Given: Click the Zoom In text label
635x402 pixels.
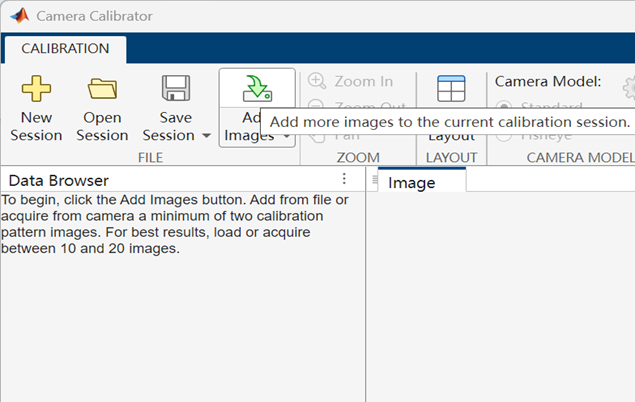Looking at the screenshot, I should (364, 81).
